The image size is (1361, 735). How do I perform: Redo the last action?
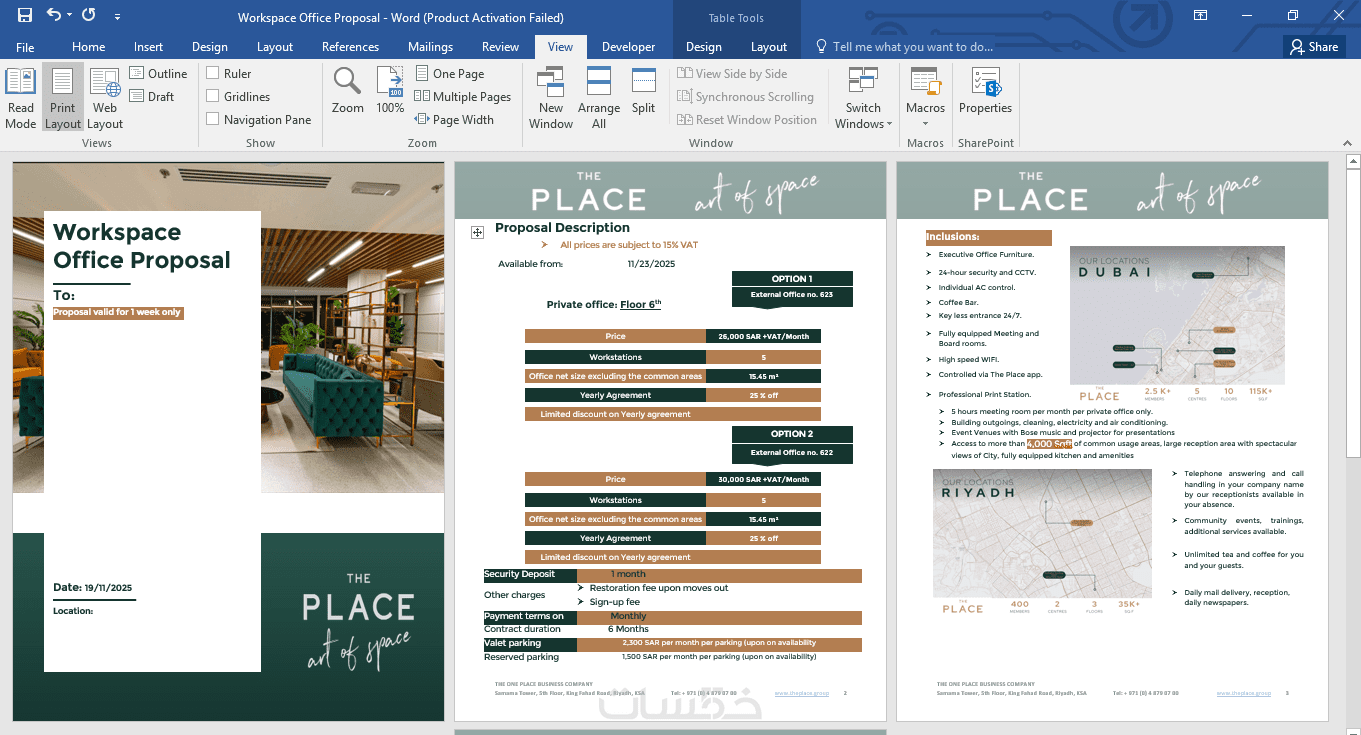pyautogui.click(x=88, y=15)
